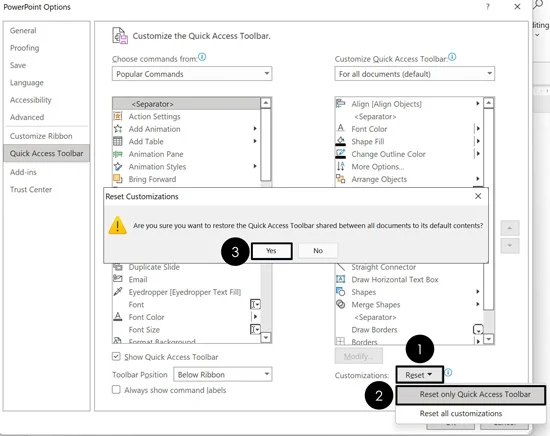Click the Font Color icon in left list
The height and width of the screenshot is (436, 550).
pos(118,317)
